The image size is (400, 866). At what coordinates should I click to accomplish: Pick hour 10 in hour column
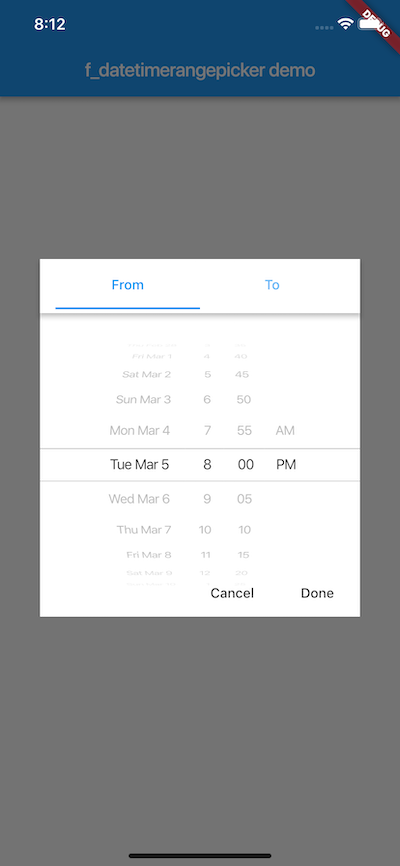(x=205, y=530)
